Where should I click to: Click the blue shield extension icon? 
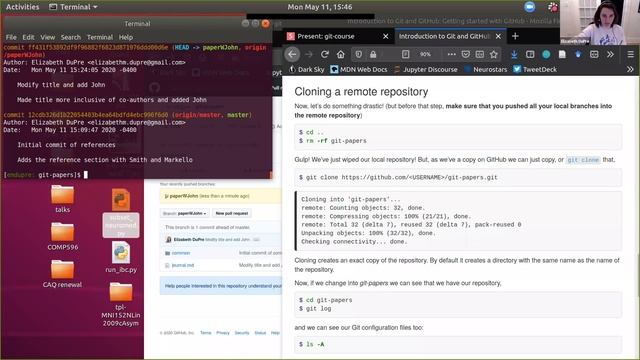pyautogui.click(x=578, y=54)
